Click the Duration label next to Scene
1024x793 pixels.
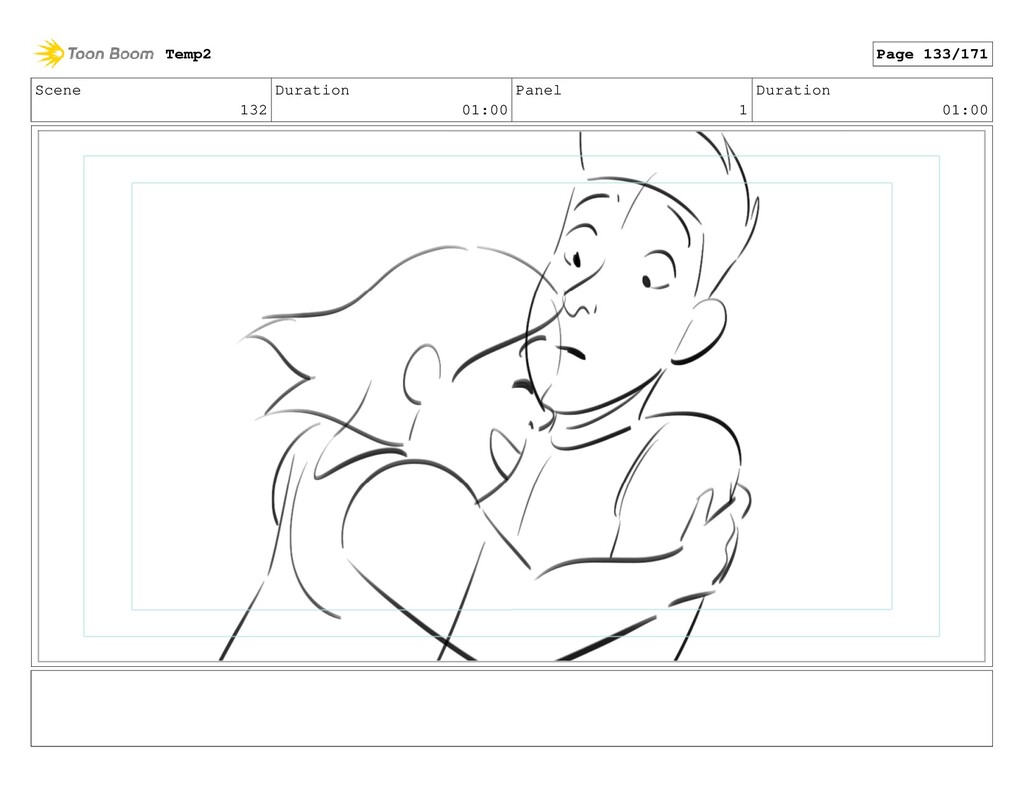(312, 90)
